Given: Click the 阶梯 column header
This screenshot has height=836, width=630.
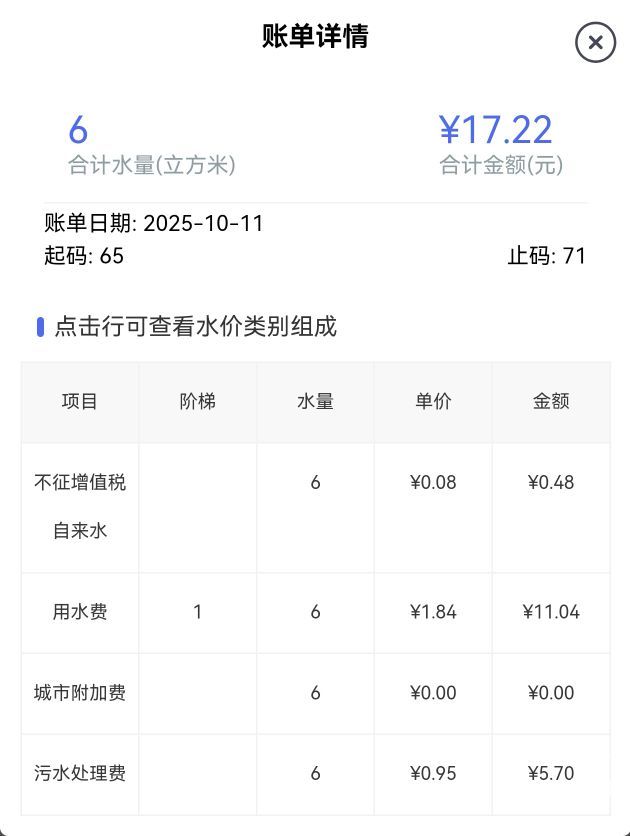Looking at the screenshot, I should [x=197, y=402].
